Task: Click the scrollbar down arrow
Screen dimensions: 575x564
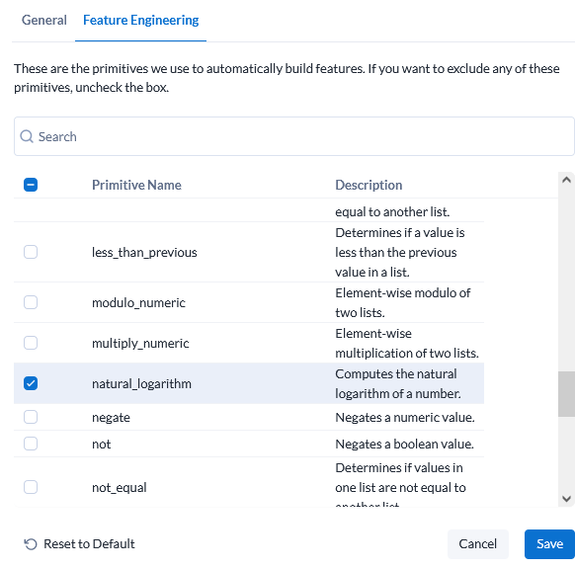Action: pyautogui.click(x=566, y=499)
